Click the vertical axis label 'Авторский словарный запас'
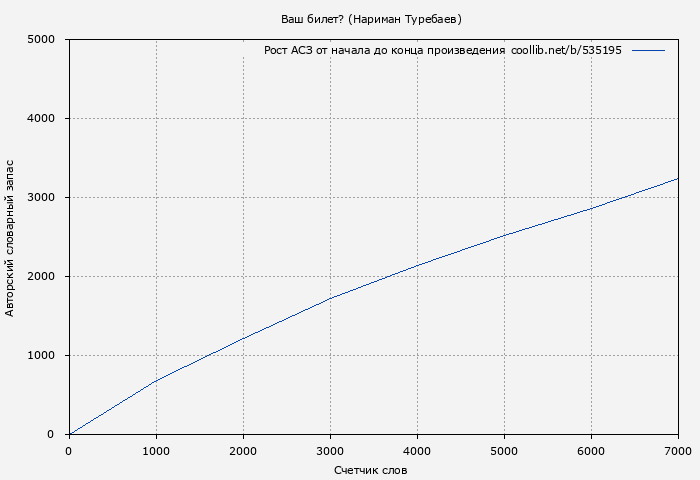The width and height of the screenshot is (700, 480). click(x=10, y=237)
